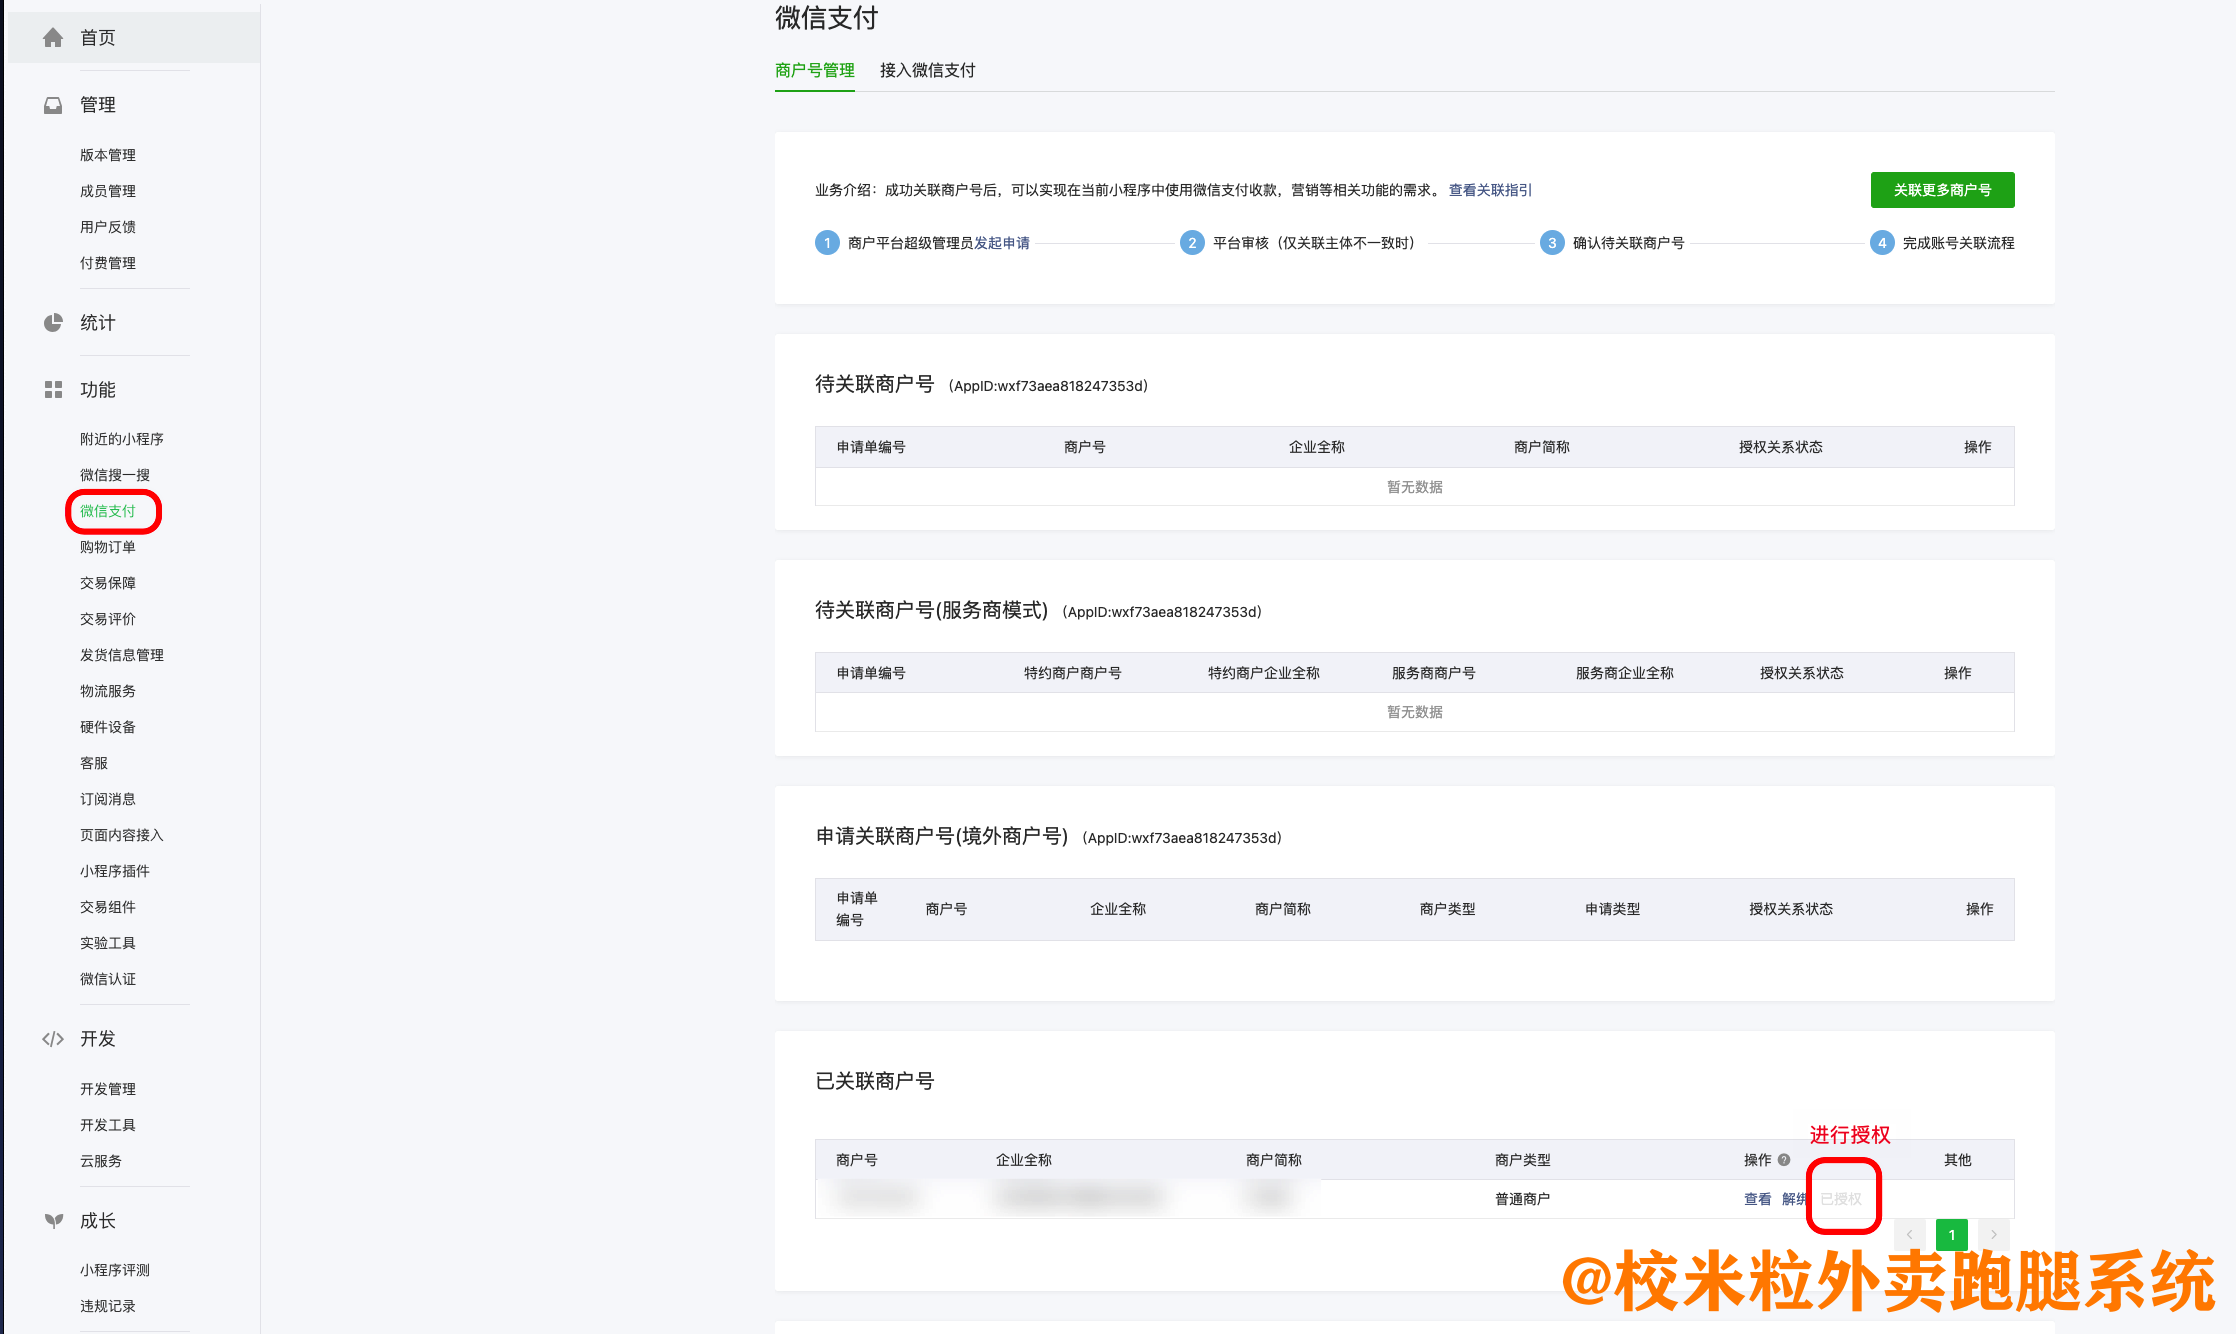The height and width of the screenshot is (1334, 2236).
Task: Select the 开发 code icon in sidebar
Action: 53,1039
